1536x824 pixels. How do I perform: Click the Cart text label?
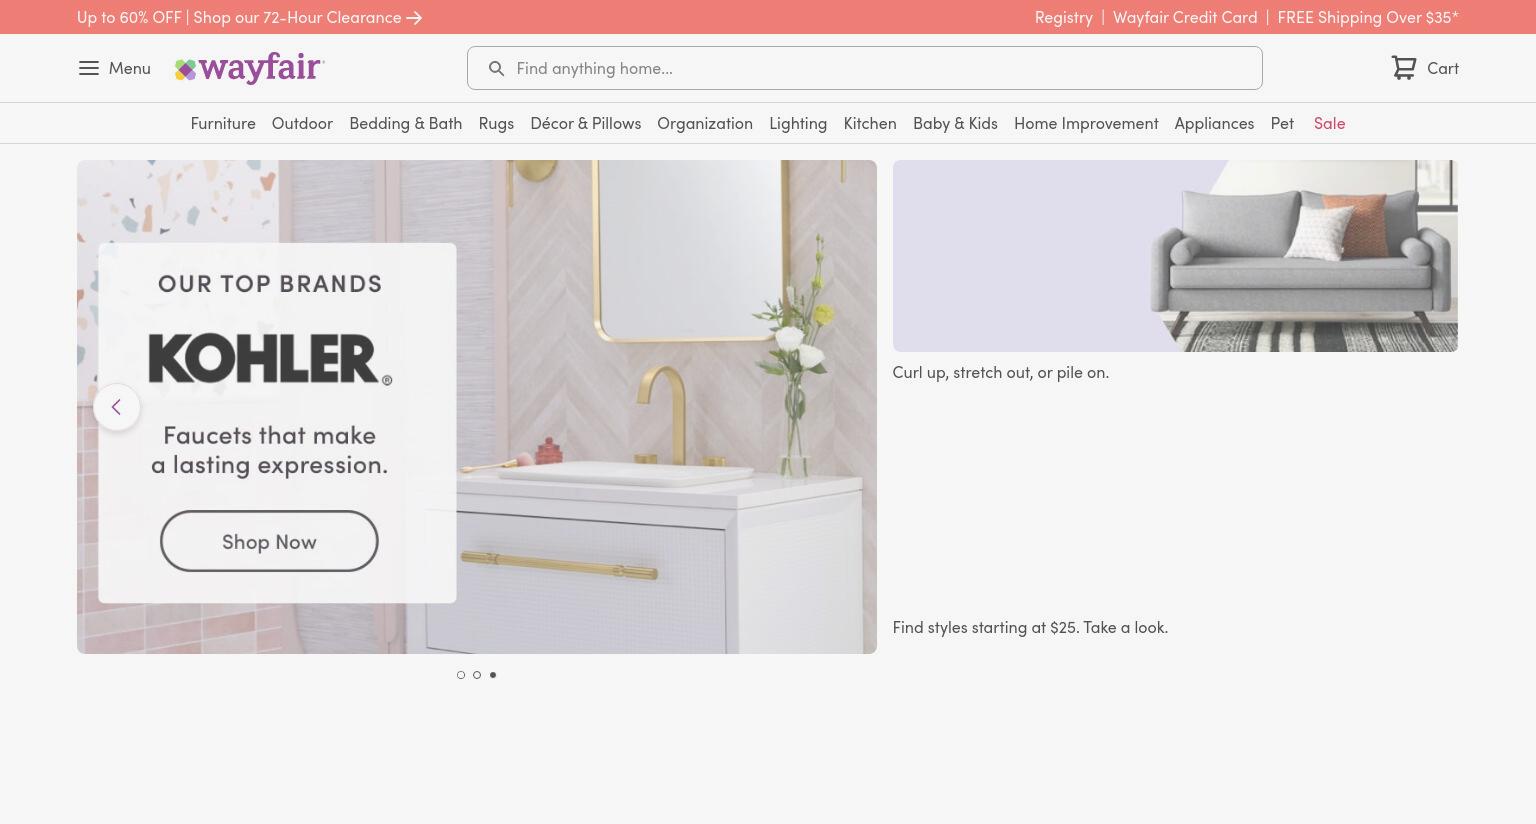click(x=1443, y=68)
